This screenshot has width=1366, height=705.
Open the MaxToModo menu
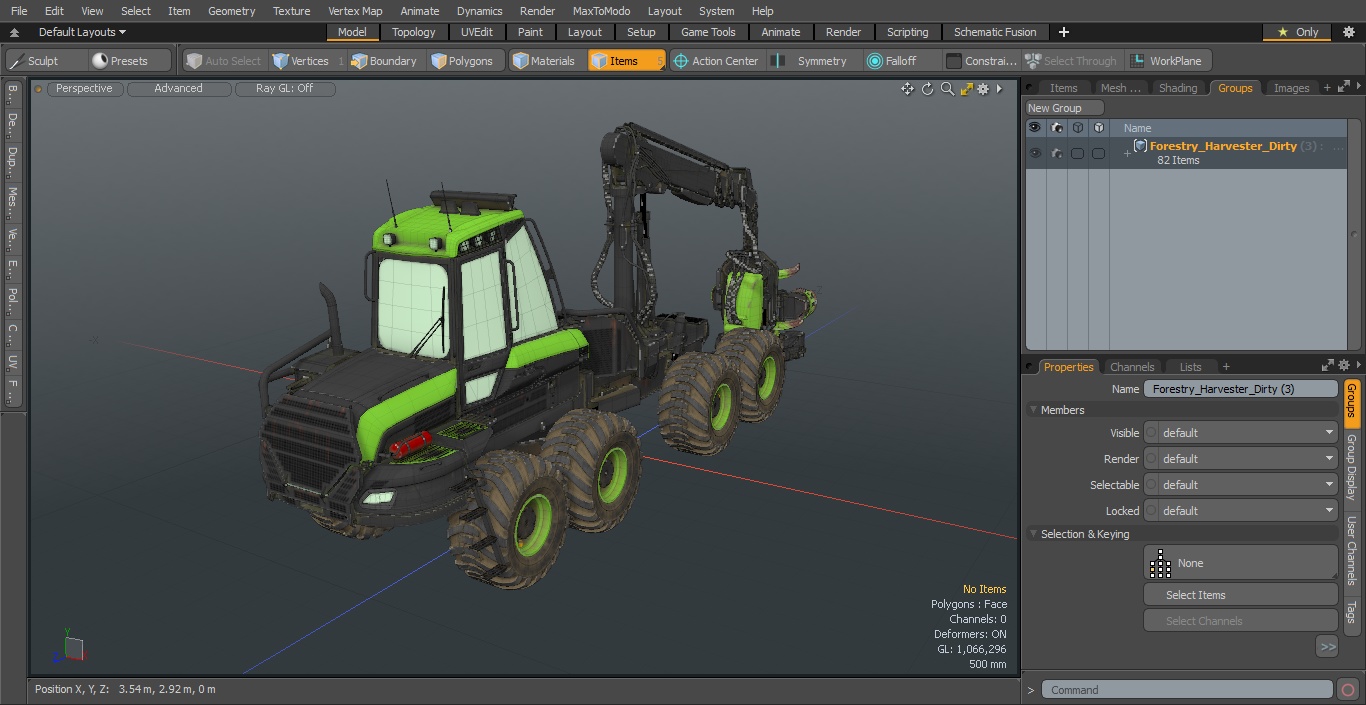[601, 11]
